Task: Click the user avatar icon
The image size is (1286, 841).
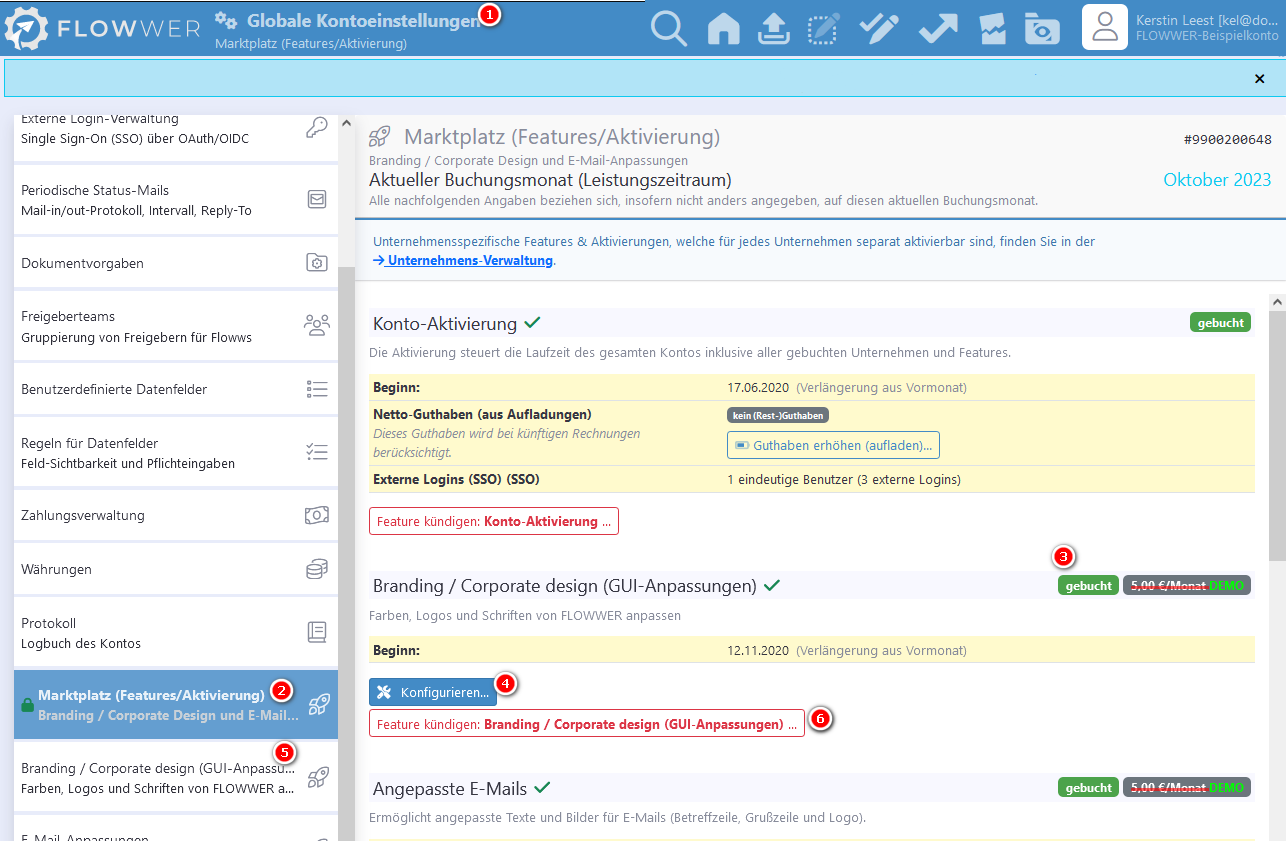Action: point(1105,27)
